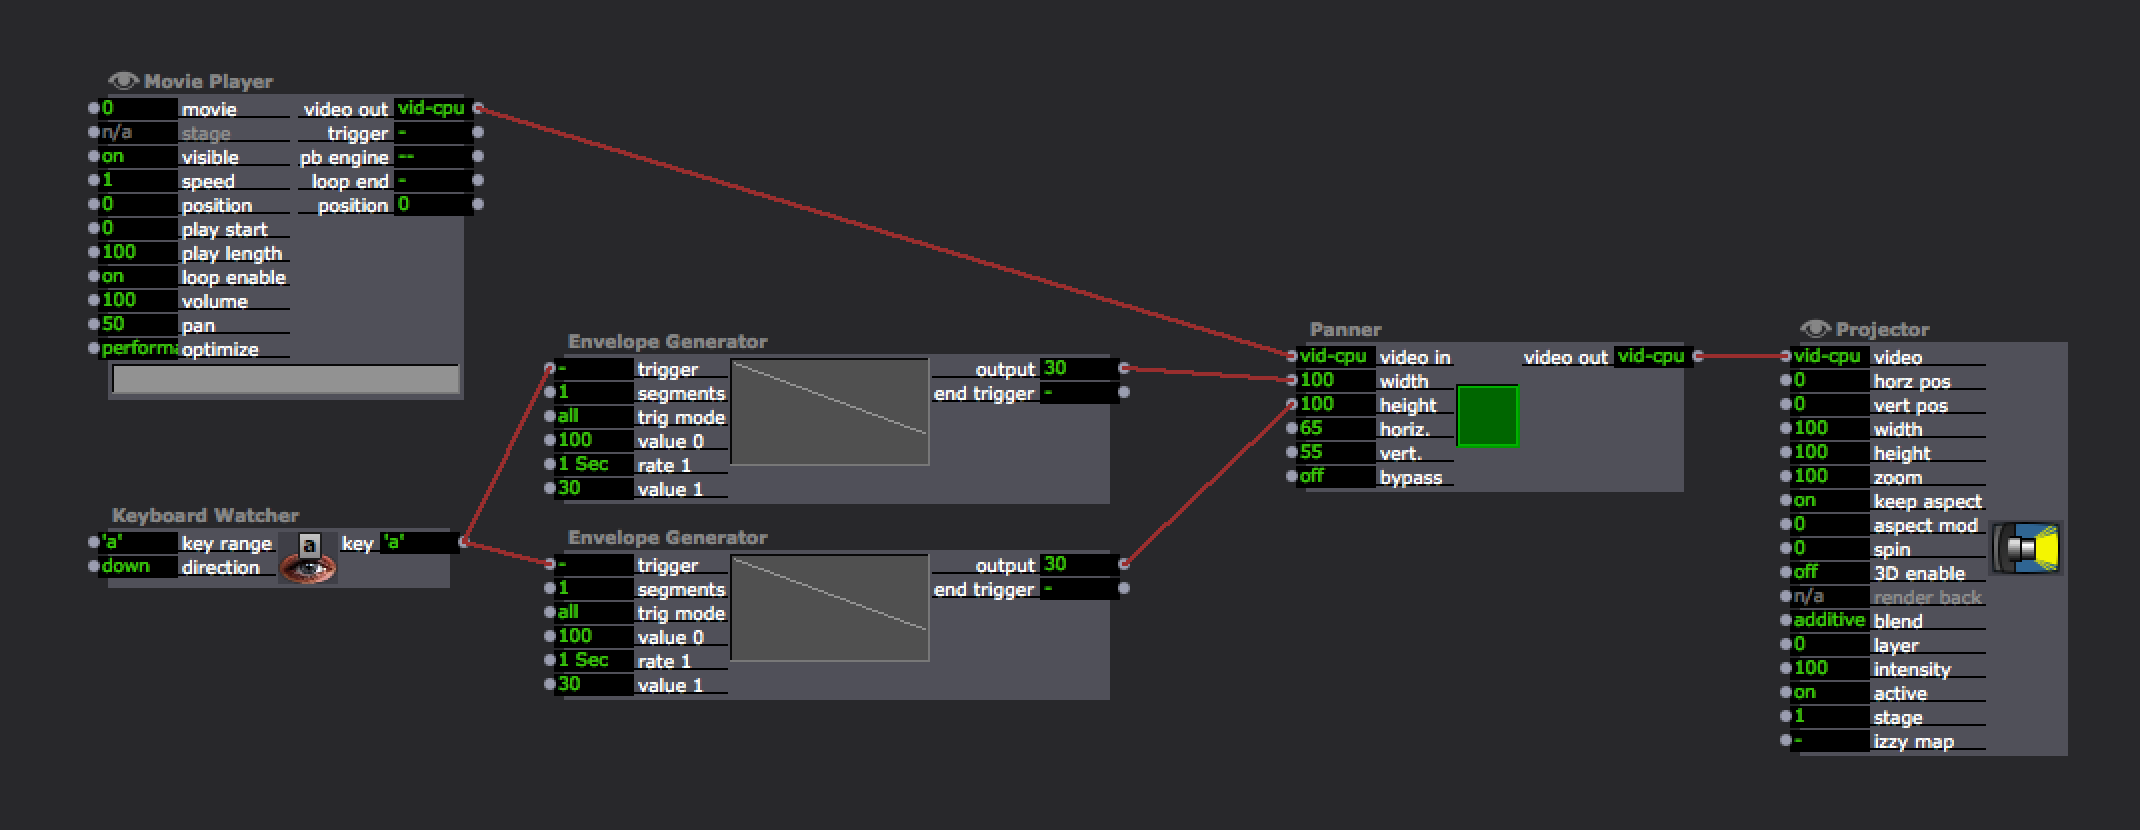
Task: Click bottom Envelope Generator envelope graph
Action: tap(830, 608)
